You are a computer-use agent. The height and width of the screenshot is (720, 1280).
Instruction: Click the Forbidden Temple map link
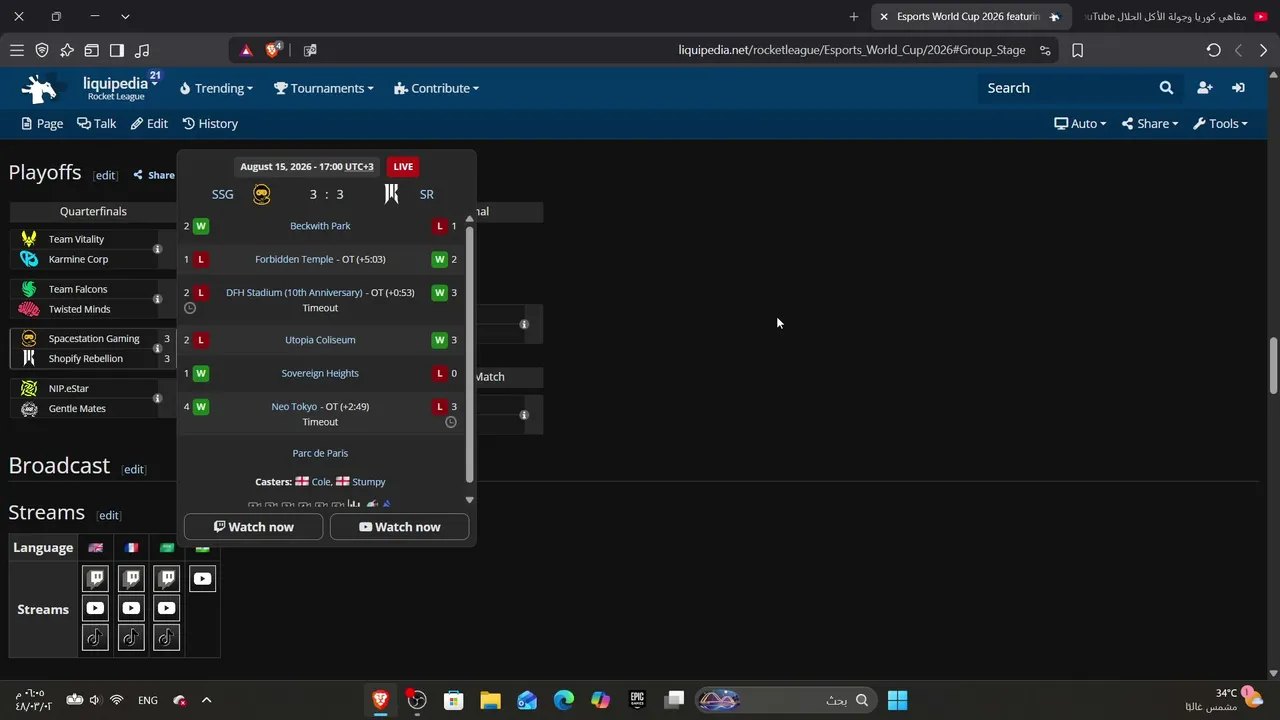pyautogui.click(x=294, y=259)
